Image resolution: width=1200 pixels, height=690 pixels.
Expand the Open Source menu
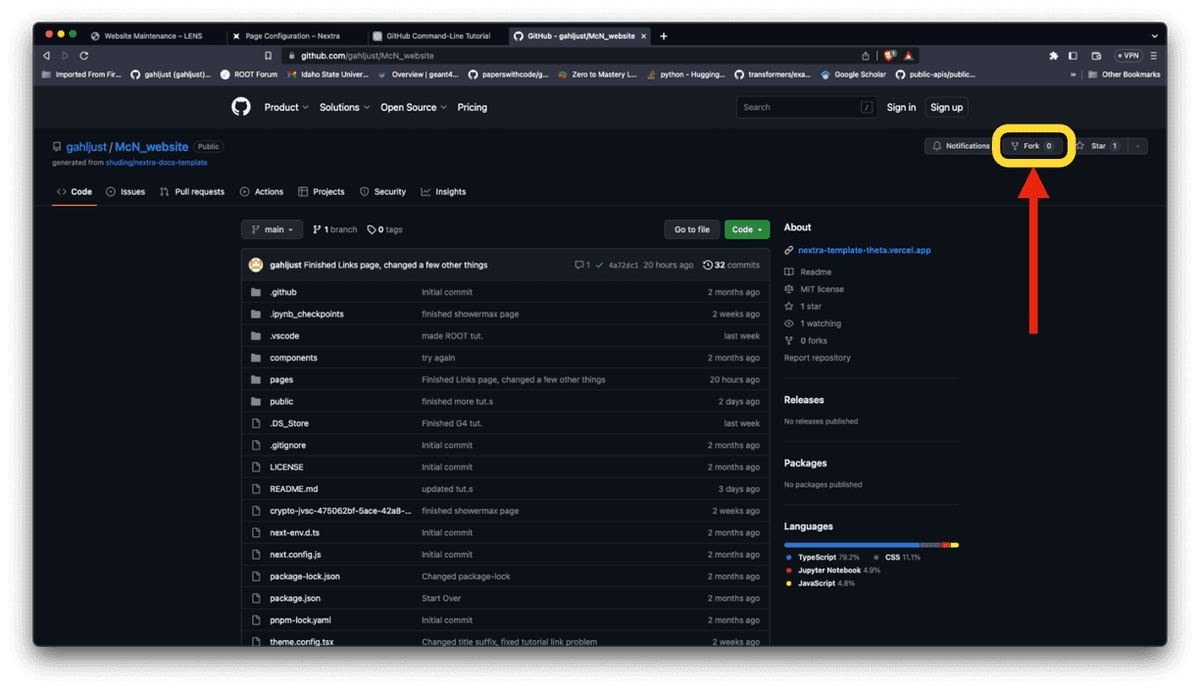coord(414,107)
